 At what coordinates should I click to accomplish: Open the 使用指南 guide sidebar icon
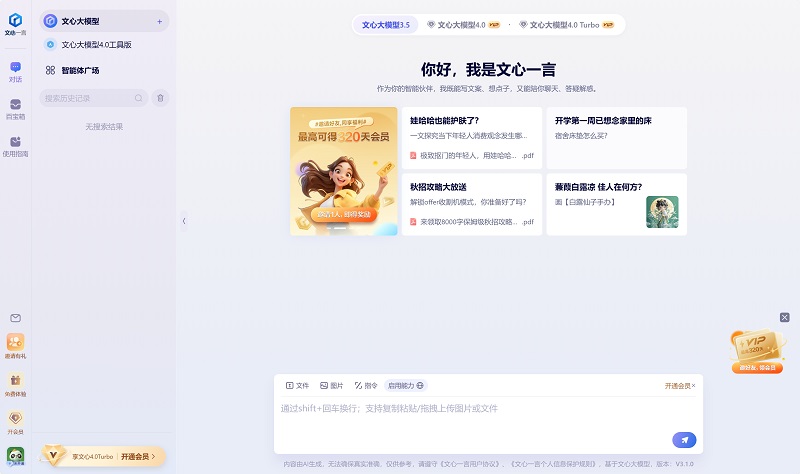tap(15, 146)
